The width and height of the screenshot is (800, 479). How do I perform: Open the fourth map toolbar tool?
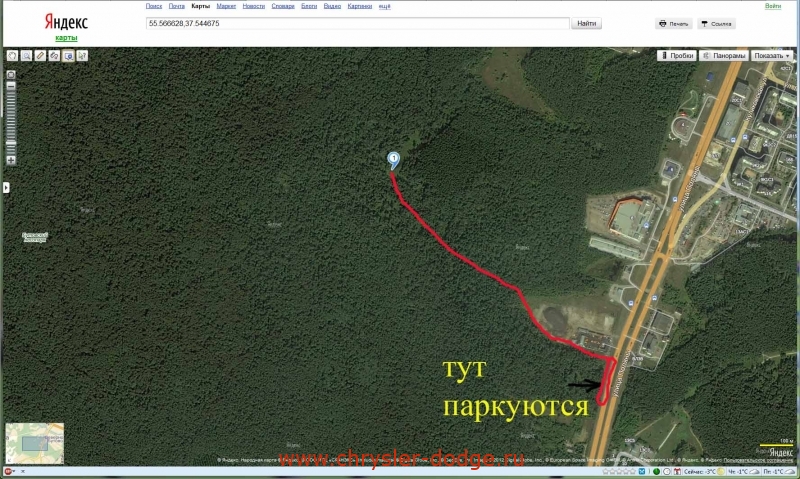point(54,56)
